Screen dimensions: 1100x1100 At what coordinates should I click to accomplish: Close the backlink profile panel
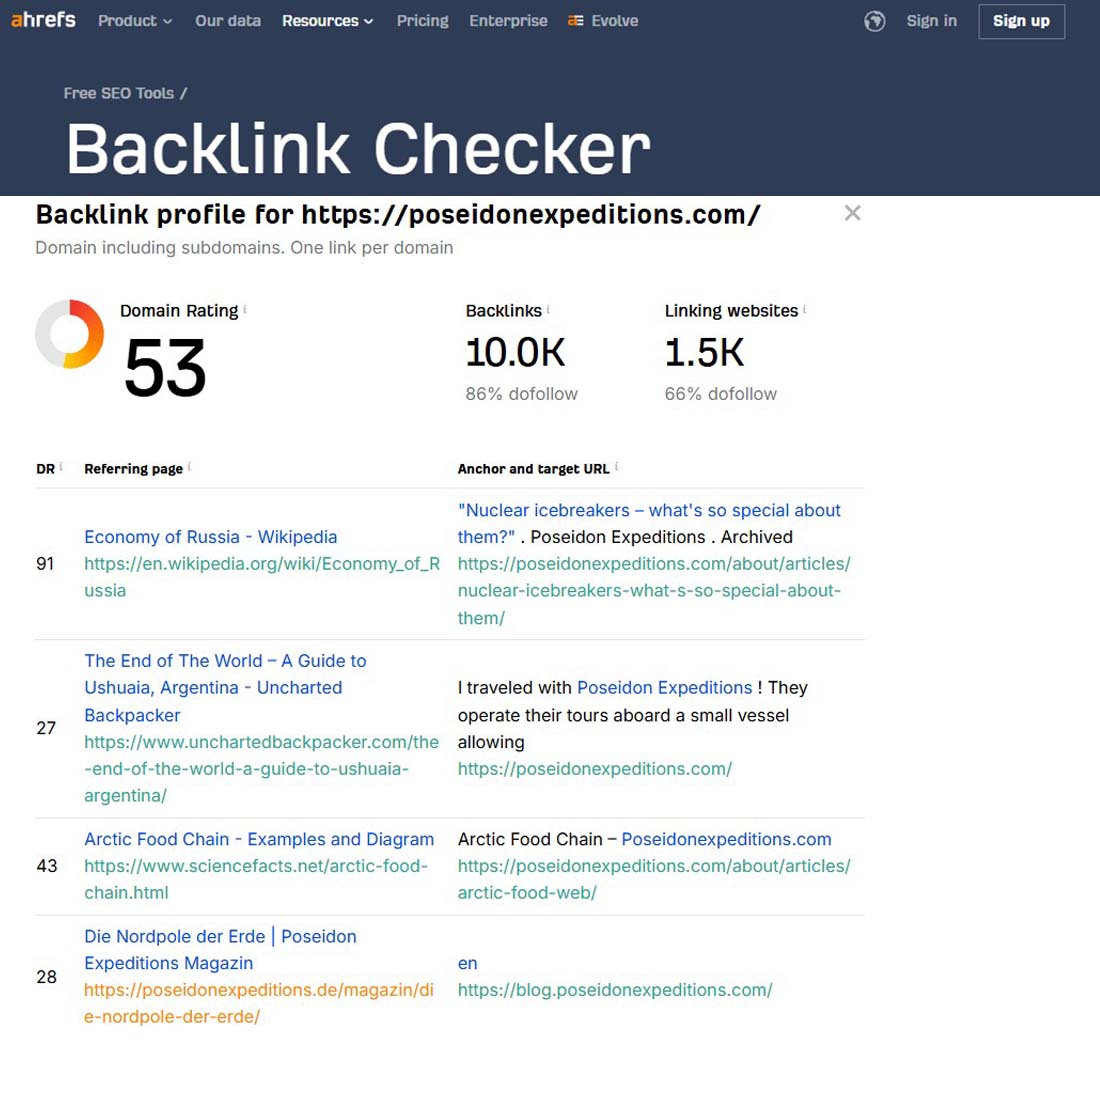point(852,213)
